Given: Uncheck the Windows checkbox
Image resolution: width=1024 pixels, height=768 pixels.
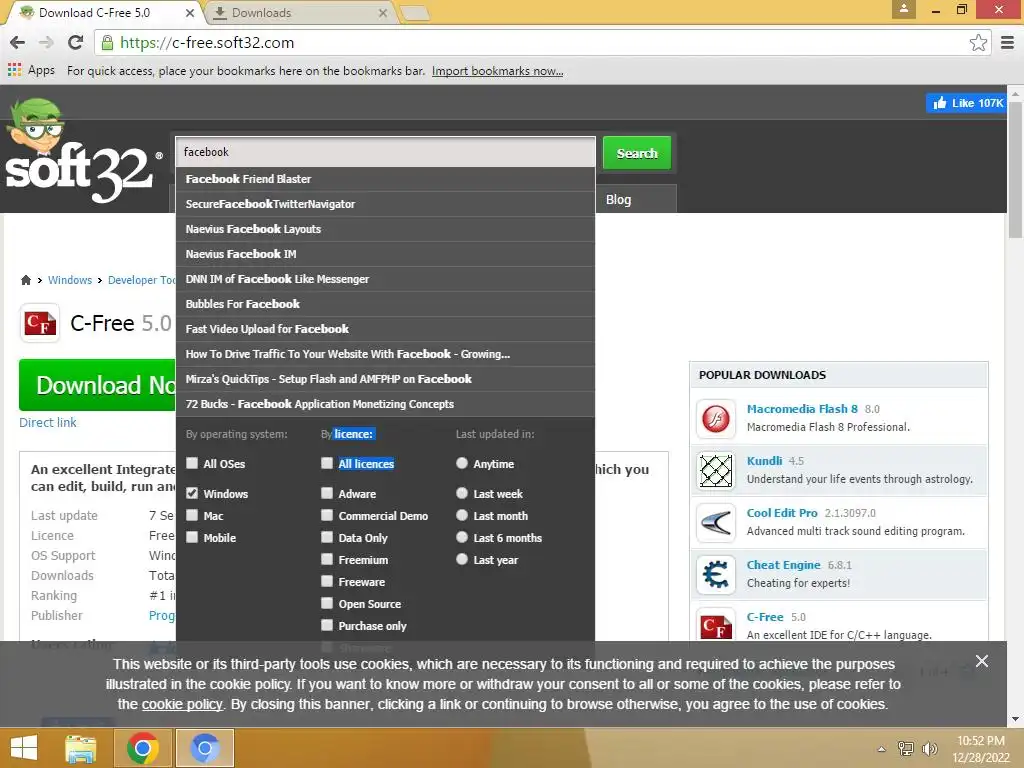Looking at the screenshot, I should pos(192,493).
